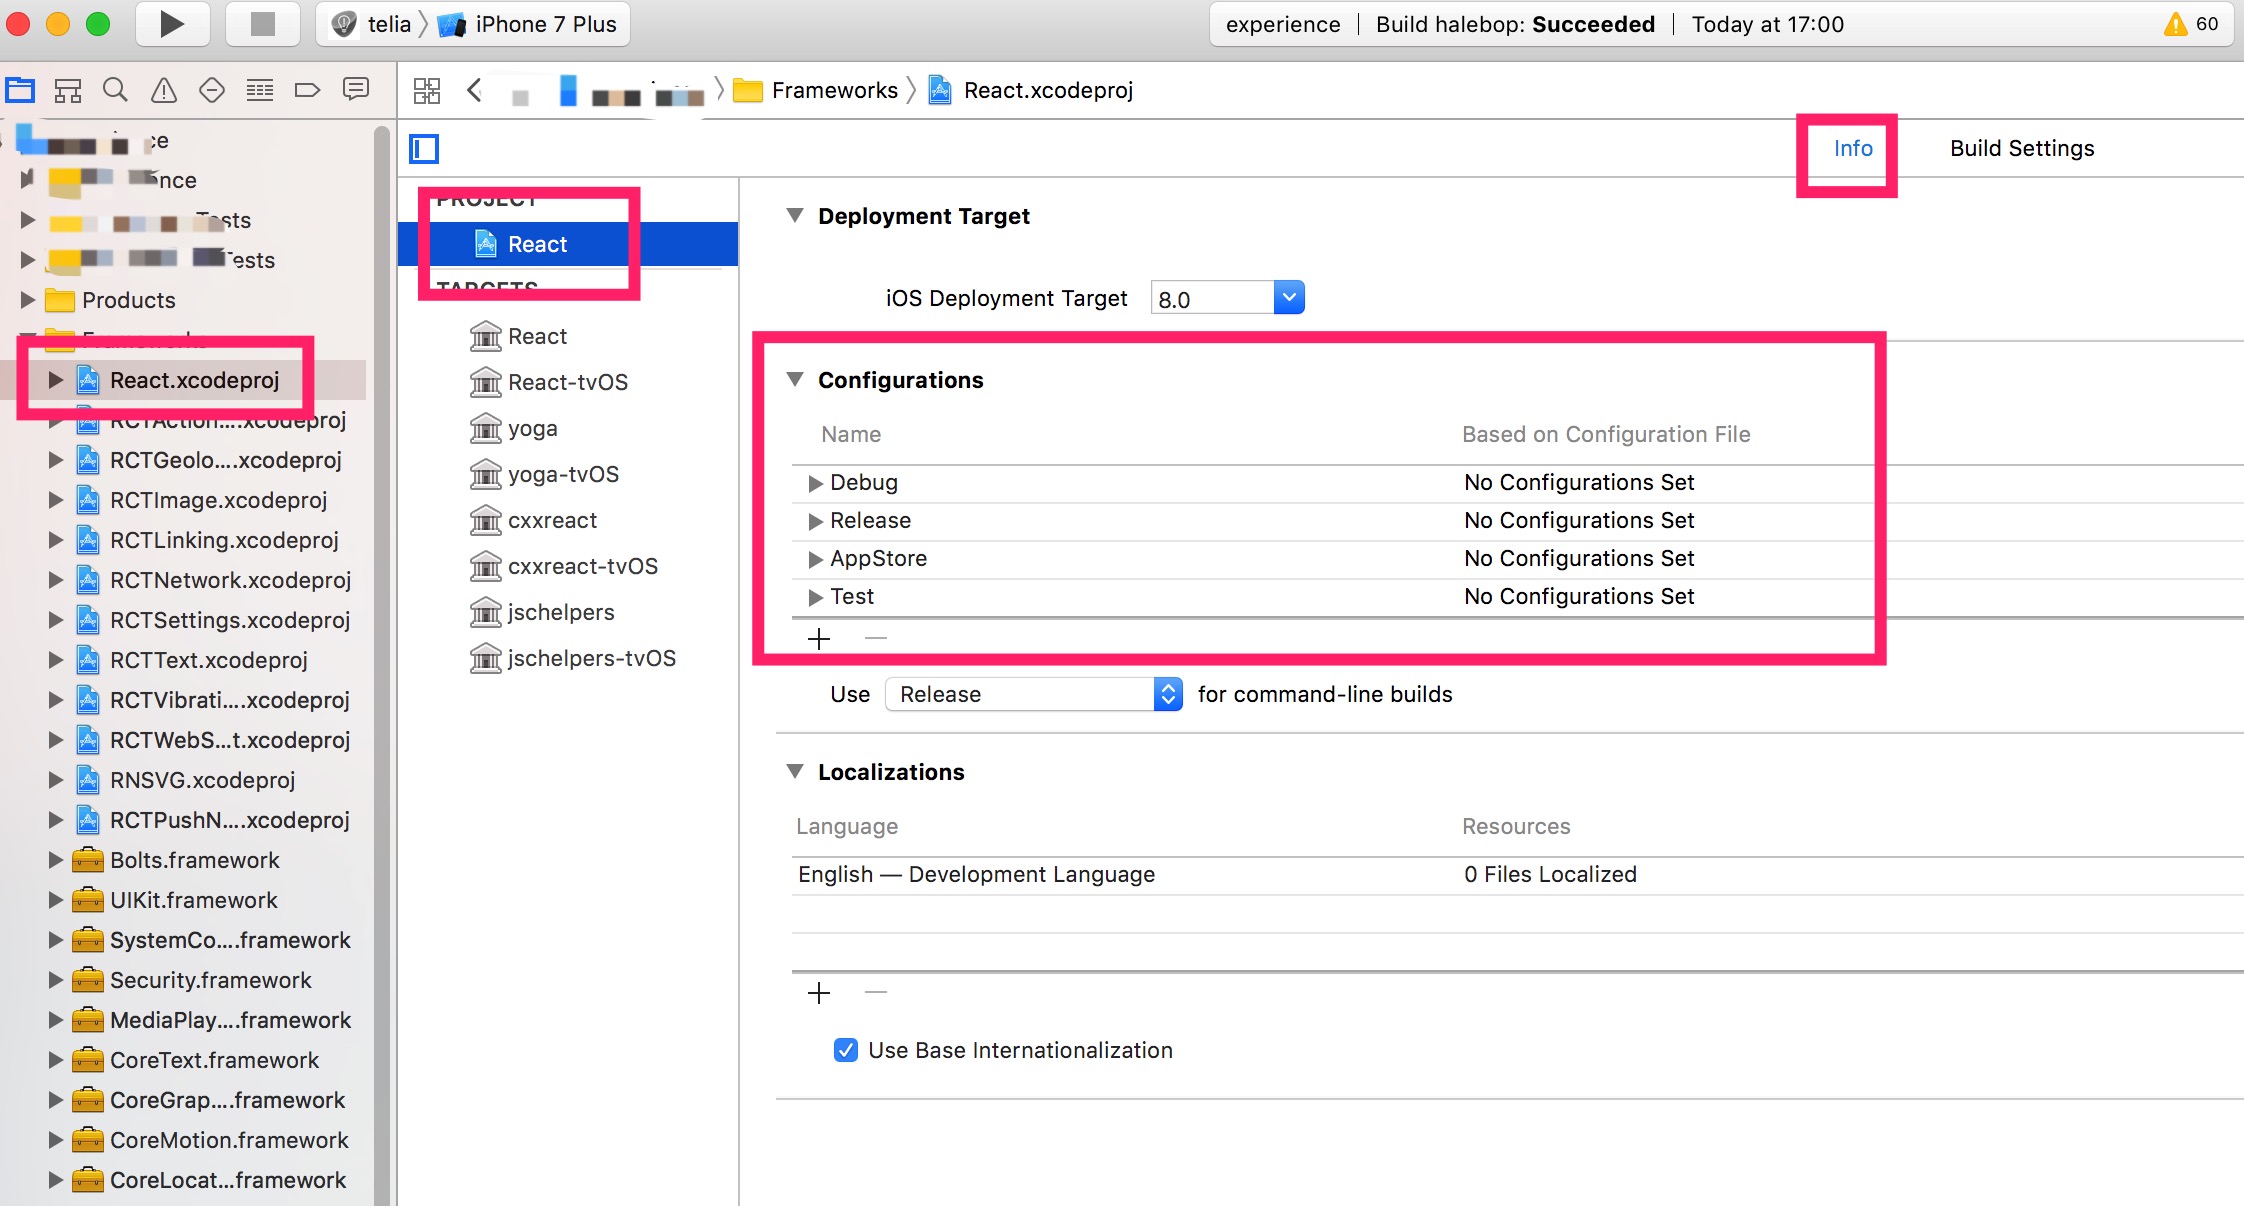Click the Stop build button
This screenshot has height=1206, width=2244.
tap(262, 24)
